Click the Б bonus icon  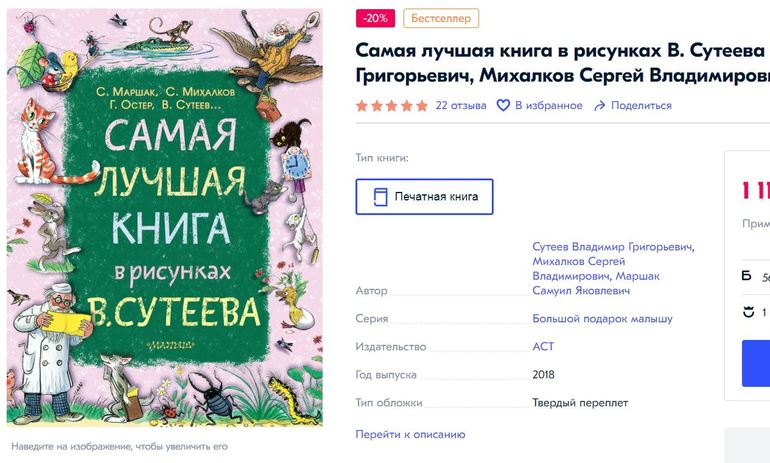pos(746,276)
